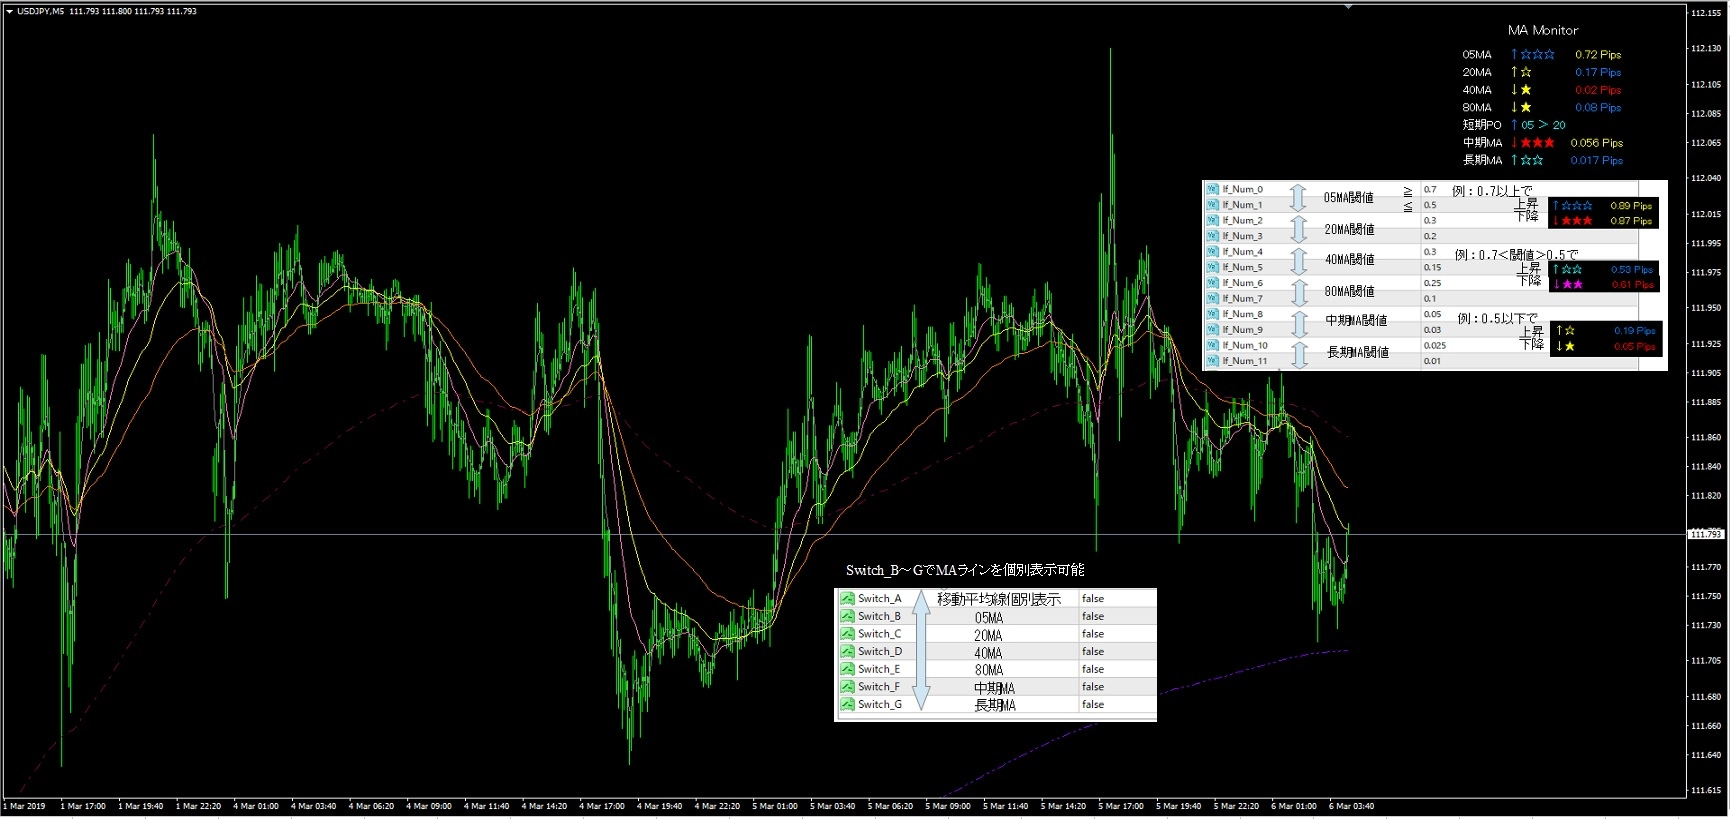Image resolution: width=1730 pixels, height=819 pixels.
Task: Click the variable icon beside If_Num_7
Action: pyautogui.click(x=1212, y=298)
